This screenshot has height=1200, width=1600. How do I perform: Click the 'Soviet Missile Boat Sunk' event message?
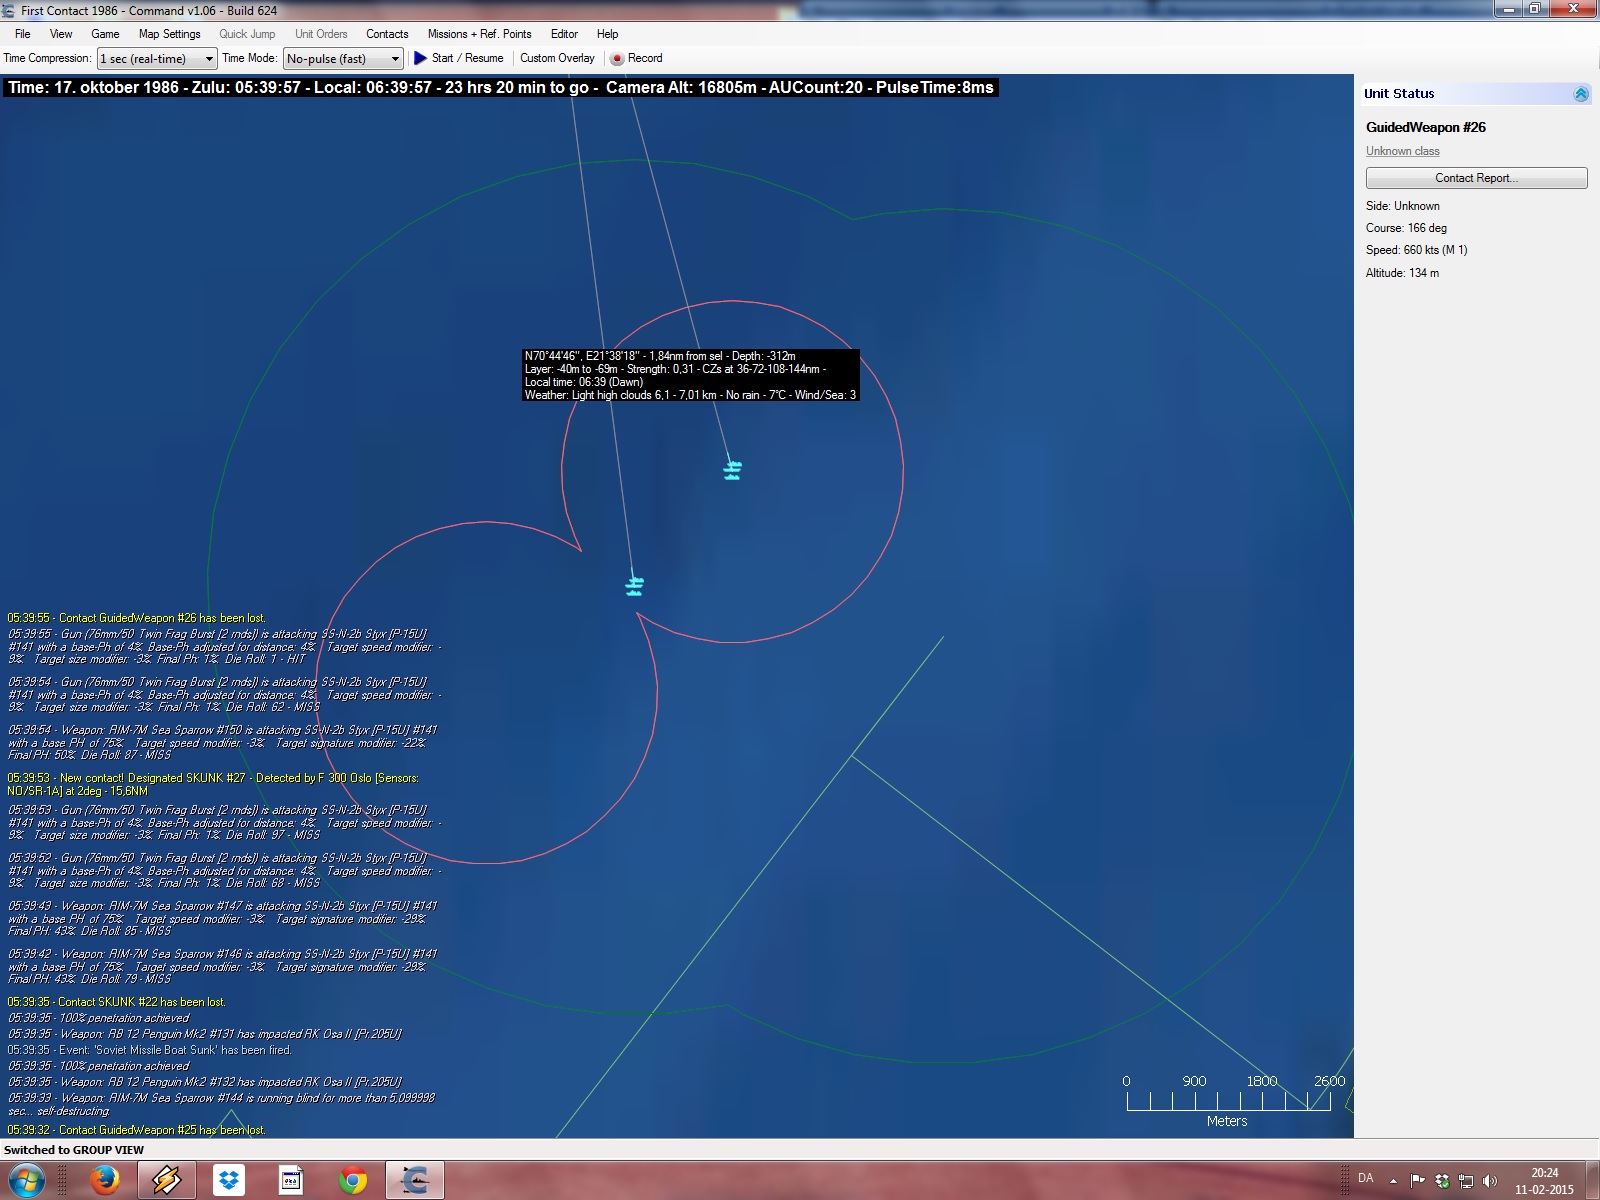(x=150, y=1050)
